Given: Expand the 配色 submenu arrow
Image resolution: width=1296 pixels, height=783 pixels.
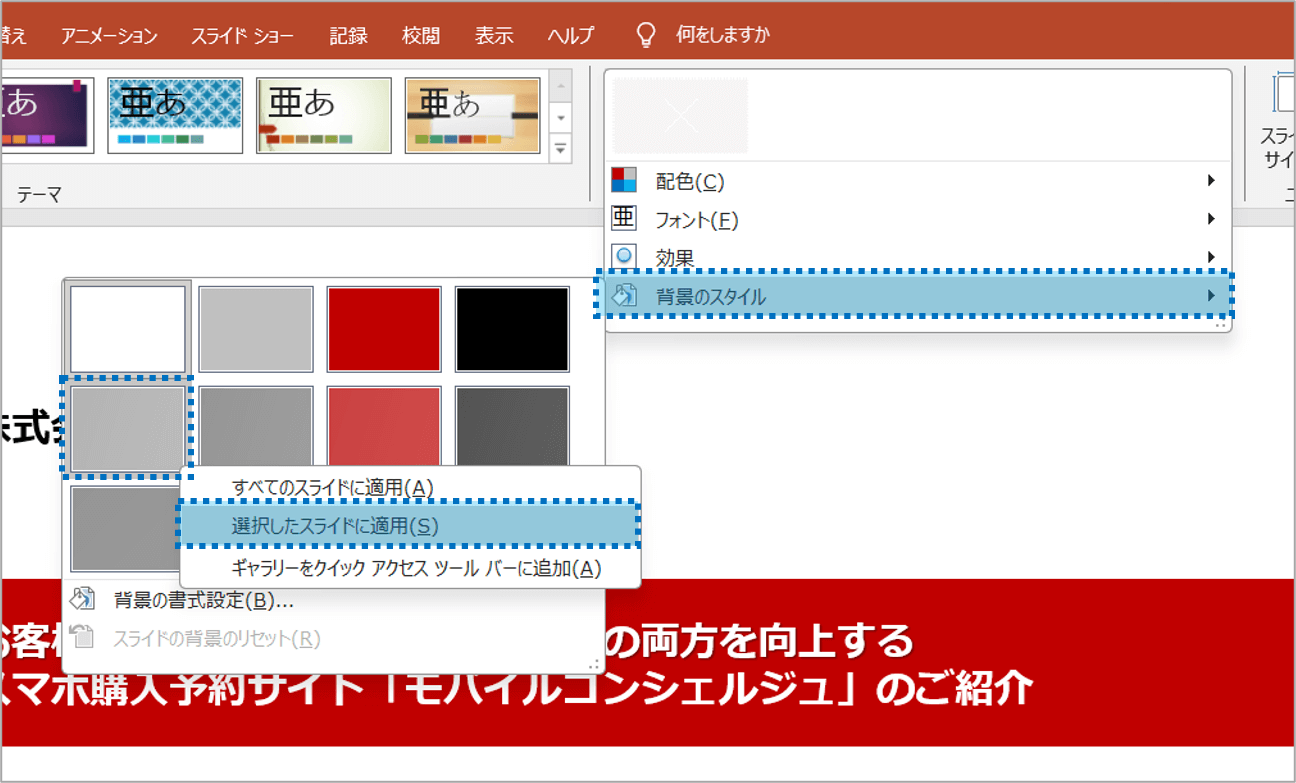Looking at the screenshot, I should click(1210, 180).
